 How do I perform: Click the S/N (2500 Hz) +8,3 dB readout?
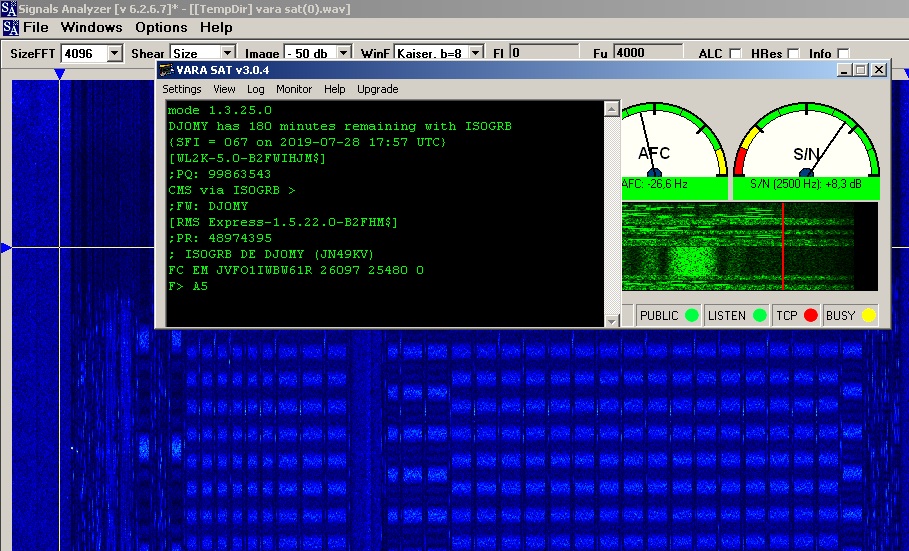tap(806, 184)
